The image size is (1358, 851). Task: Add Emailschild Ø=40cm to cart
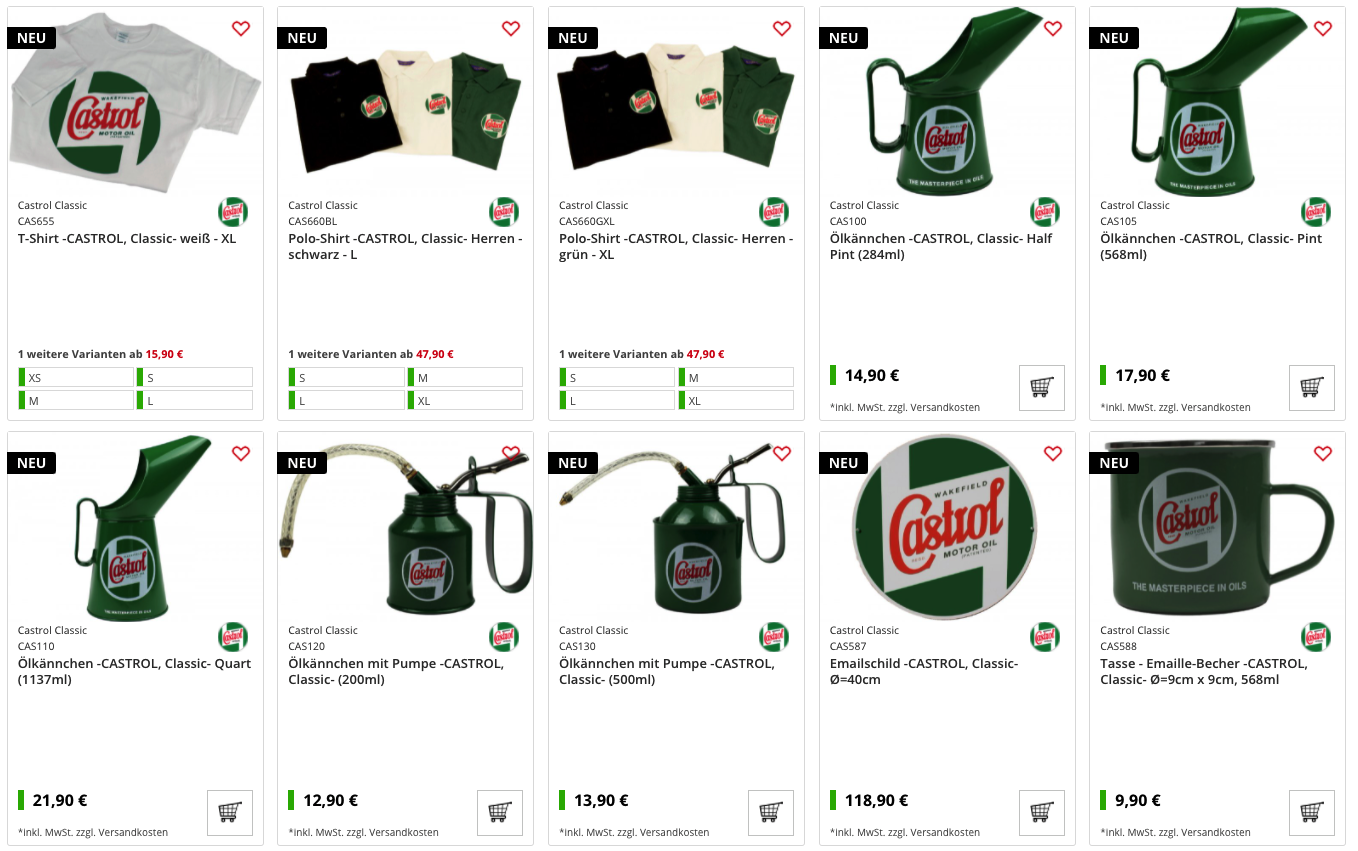point(1041,812)
